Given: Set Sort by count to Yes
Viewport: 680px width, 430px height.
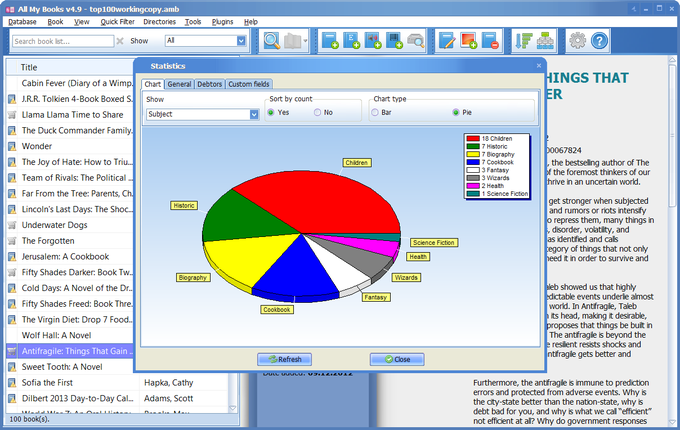Looking at the screenshot, I should pyautogui.click(x=271, y=112).
